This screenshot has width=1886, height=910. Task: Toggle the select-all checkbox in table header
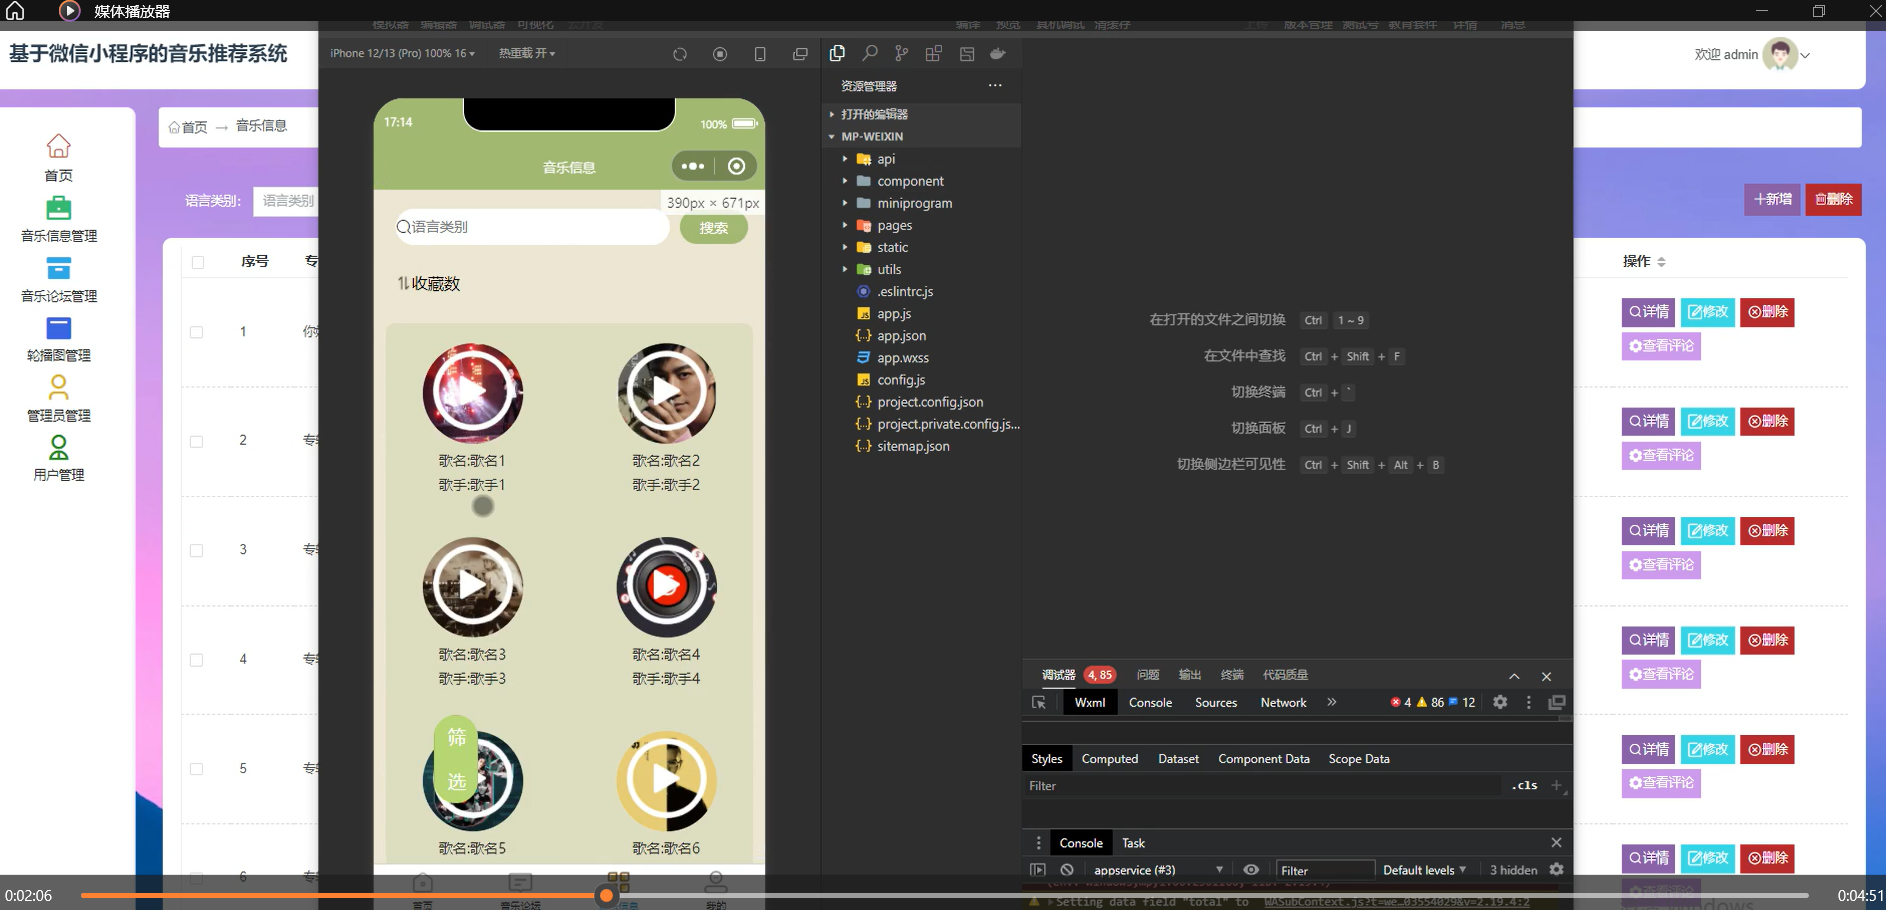[198, 262]
